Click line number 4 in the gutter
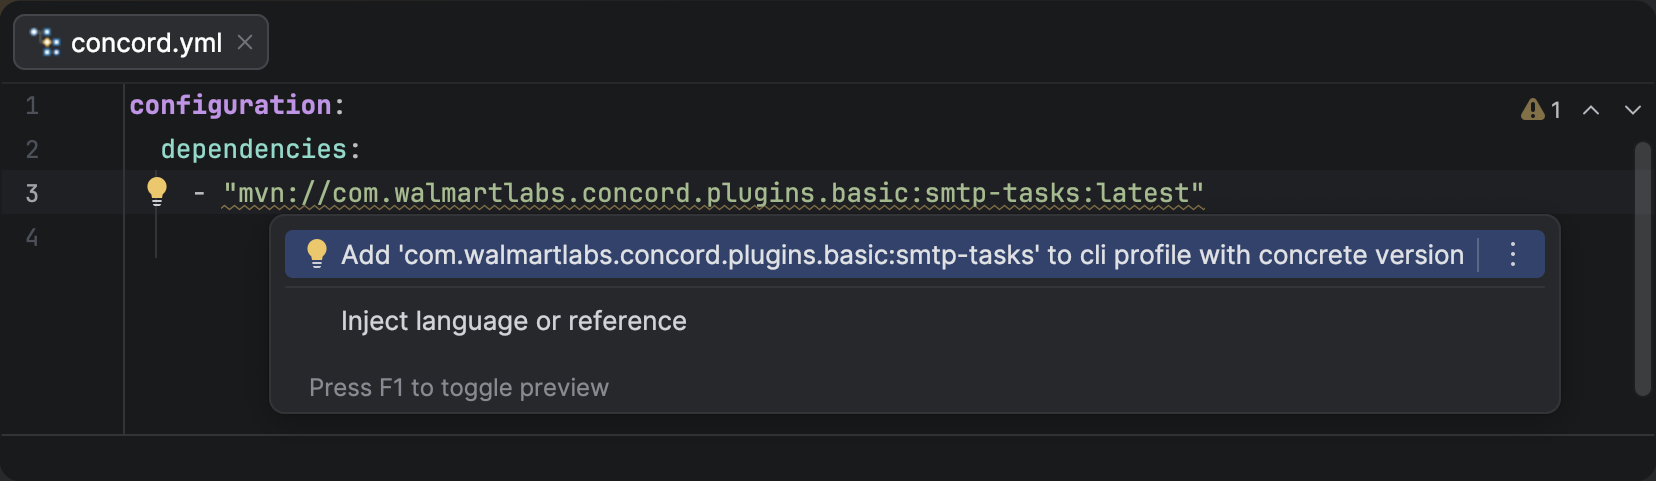The image size is (1656, 481). click(32, 237)
